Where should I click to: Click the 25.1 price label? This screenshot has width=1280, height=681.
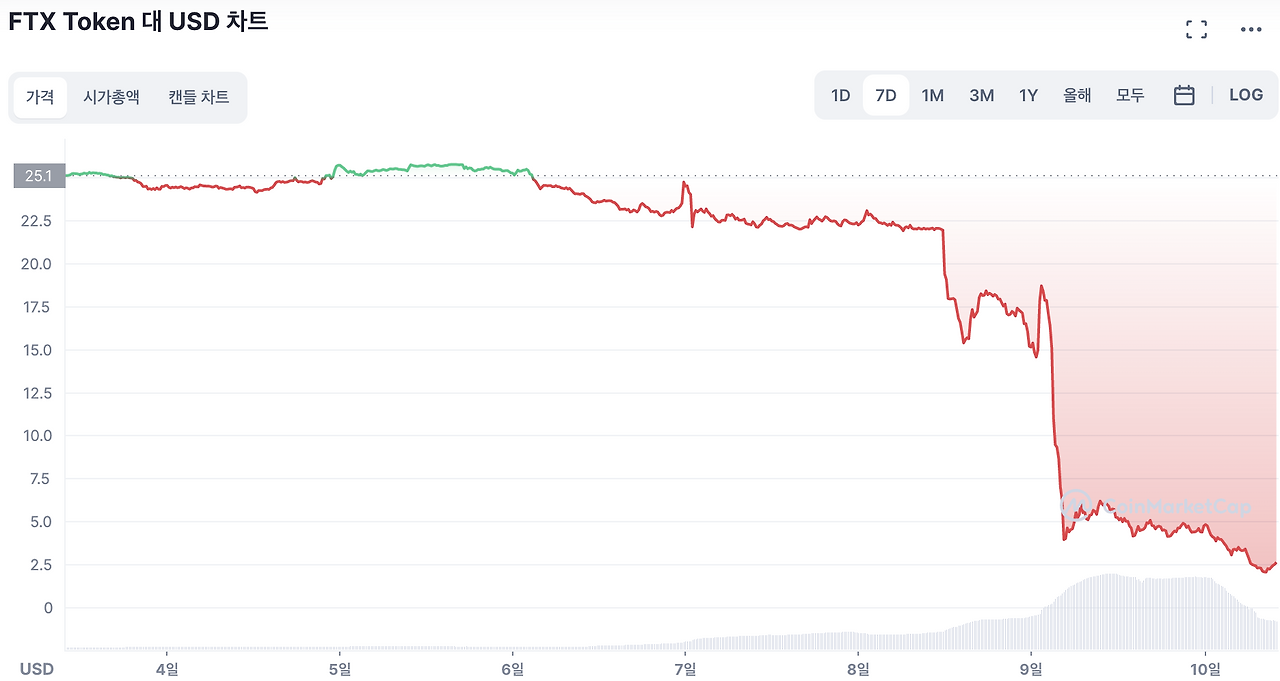[39, 176]
